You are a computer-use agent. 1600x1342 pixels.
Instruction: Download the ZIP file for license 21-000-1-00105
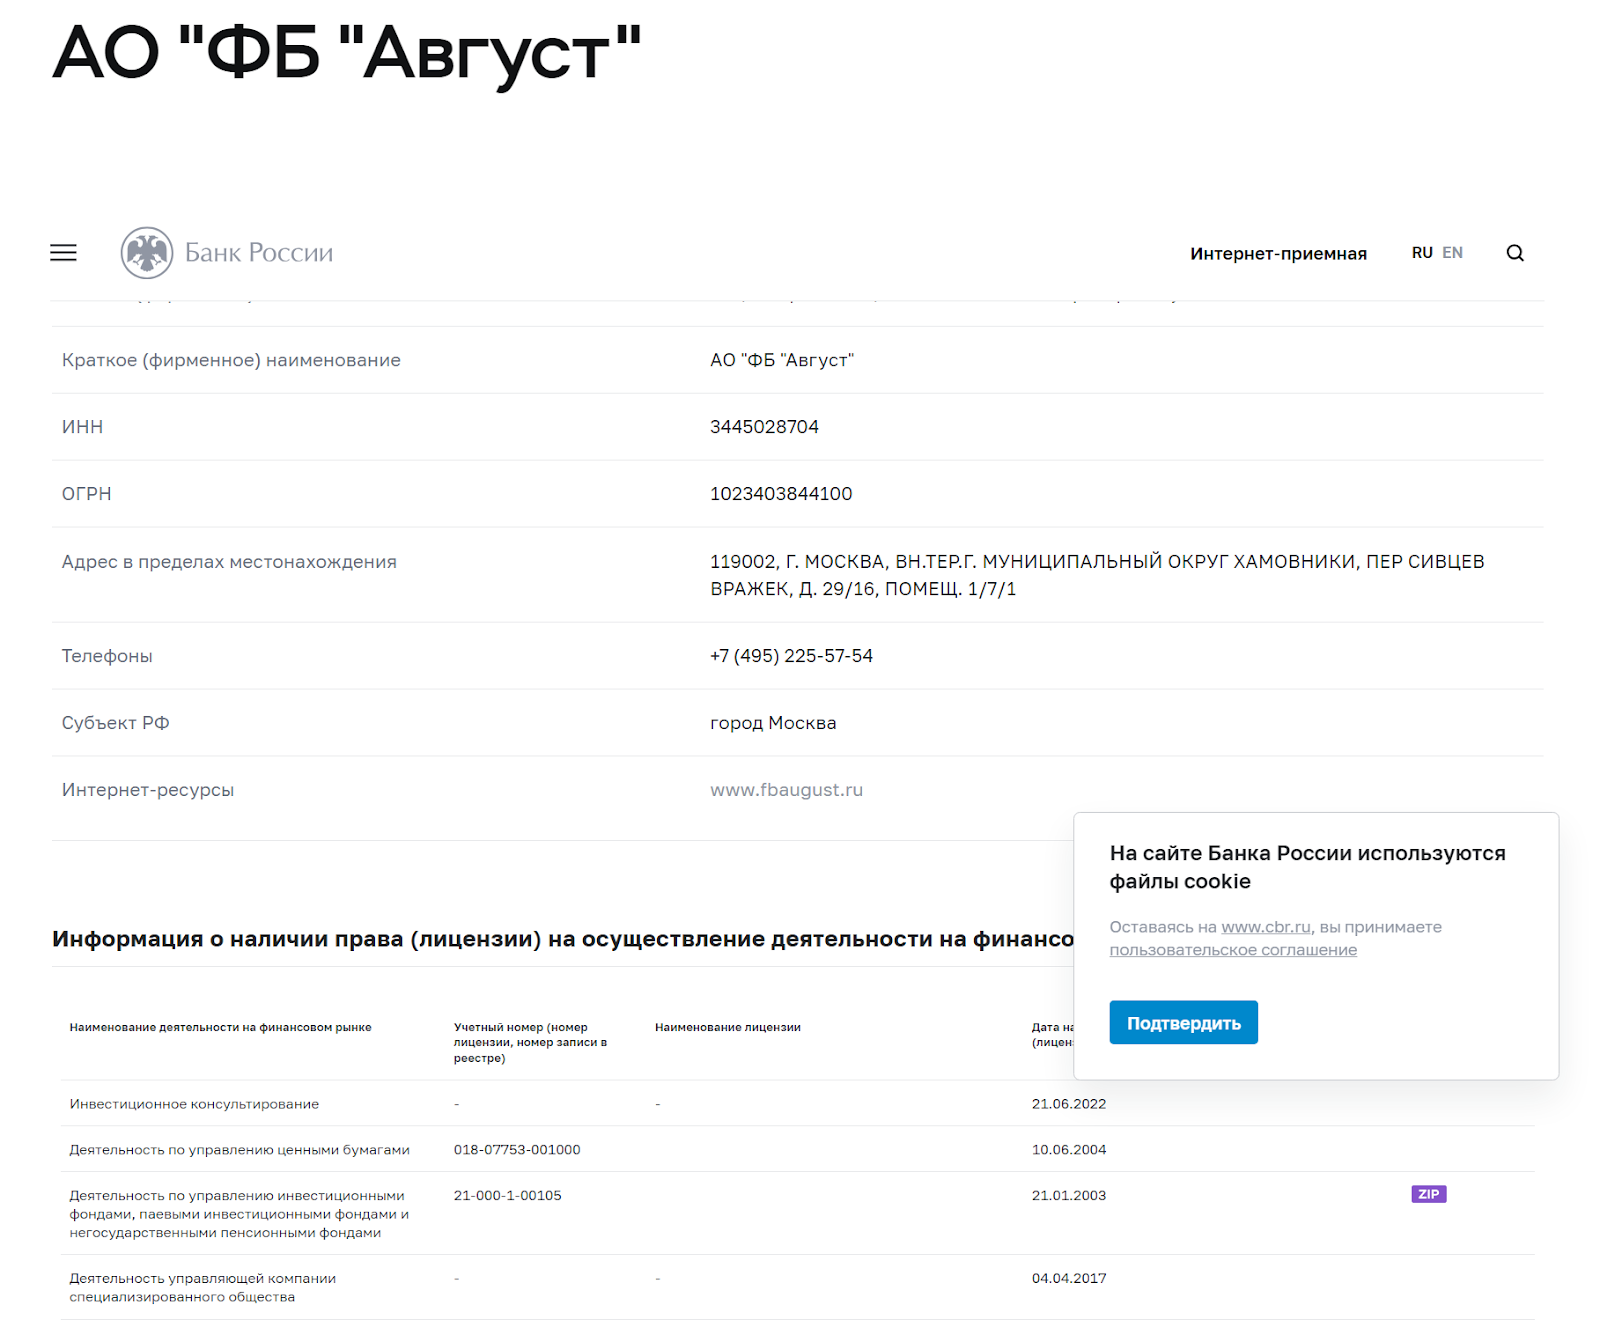1428,1194
